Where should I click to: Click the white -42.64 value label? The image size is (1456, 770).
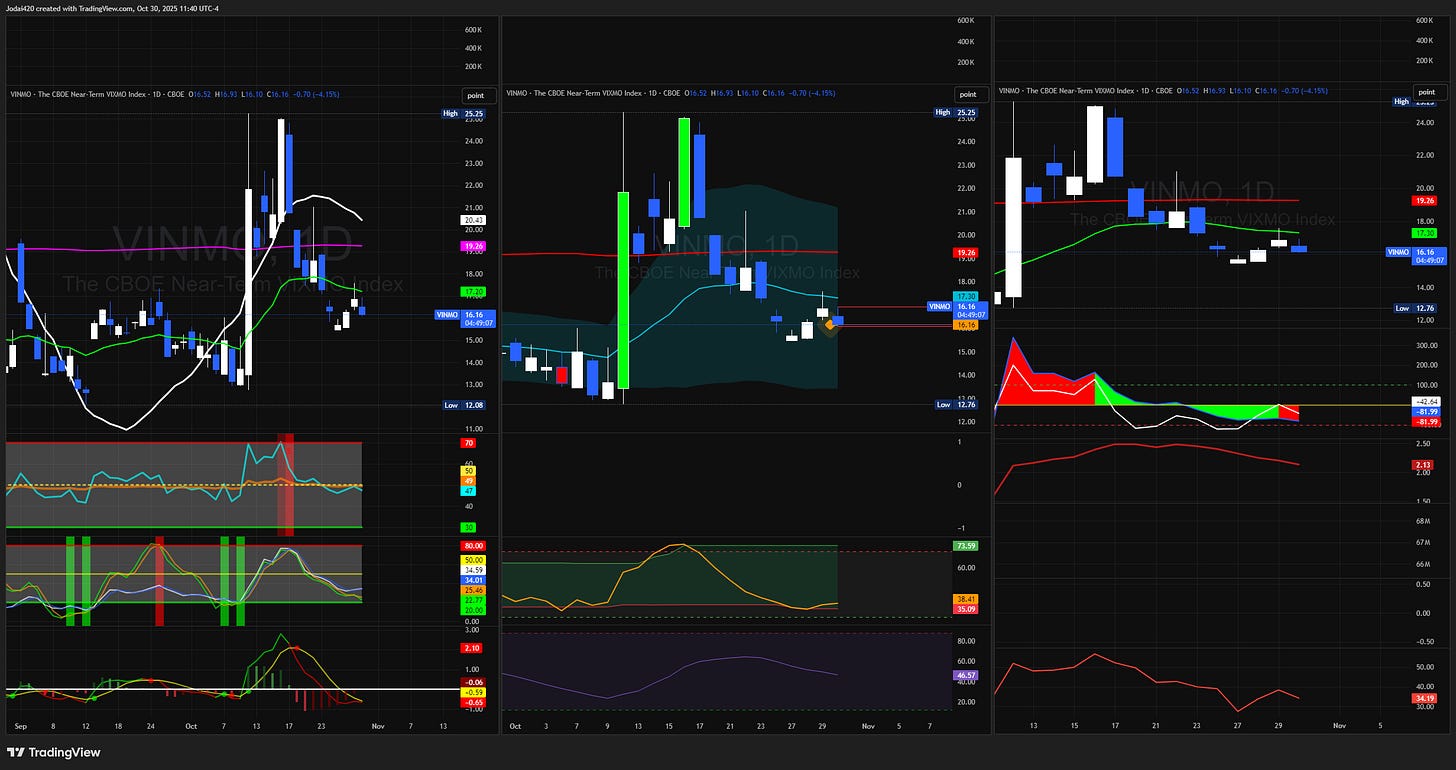1424,401
